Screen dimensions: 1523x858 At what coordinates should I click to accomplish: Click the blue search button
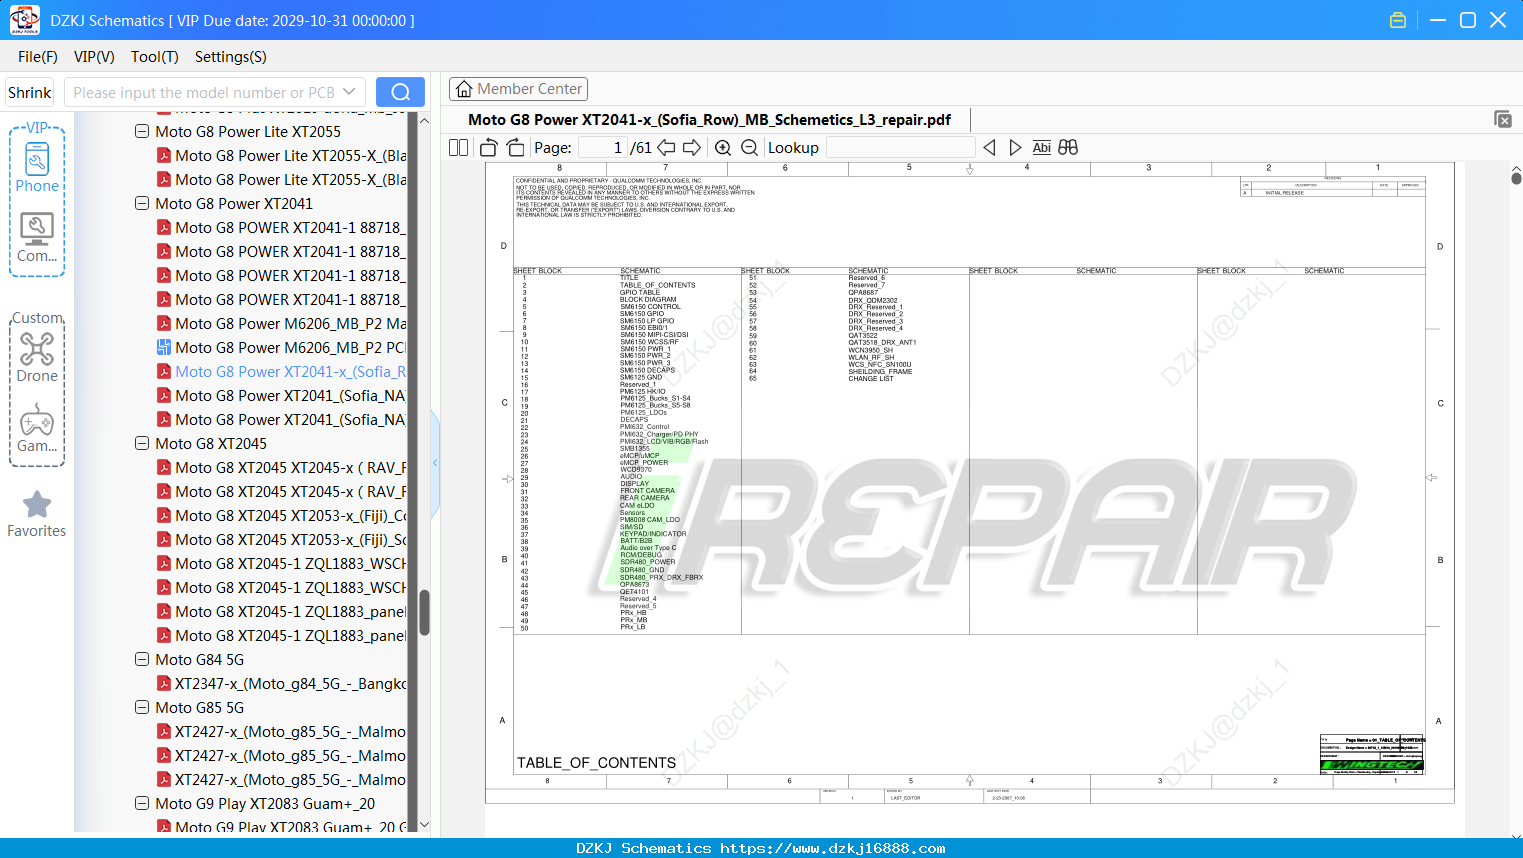(x=400, y=92)
